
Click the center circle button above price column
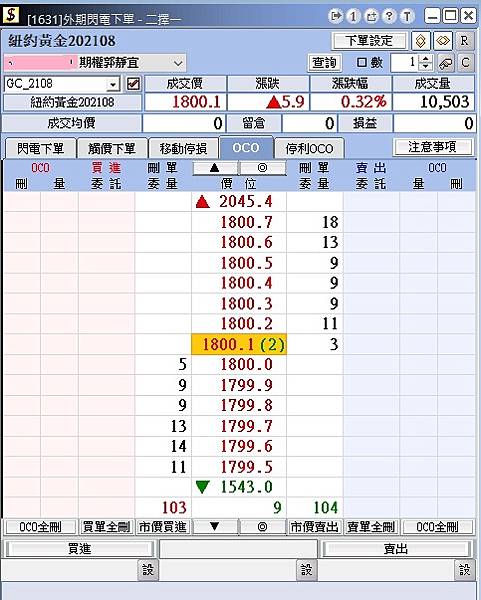click(263, 168)
